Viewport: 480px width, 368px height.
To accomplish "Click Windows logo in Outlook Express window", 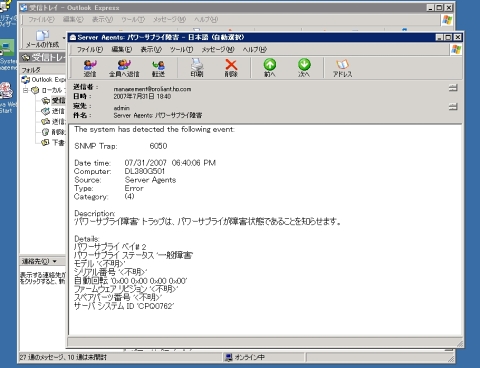I will tap(447, 20).
